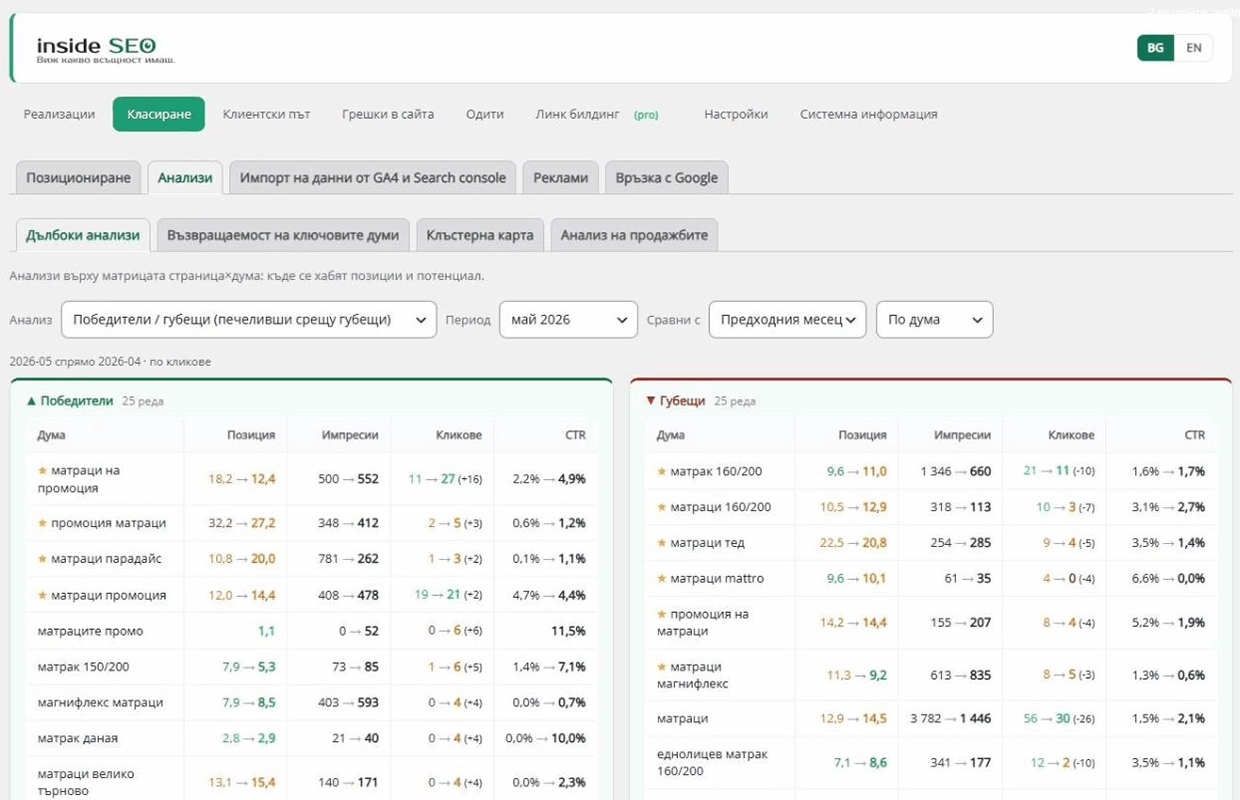Click impressions value 3 782 → 1 446
Screen dimensions: 1240x800
click(x=951, y=719)
